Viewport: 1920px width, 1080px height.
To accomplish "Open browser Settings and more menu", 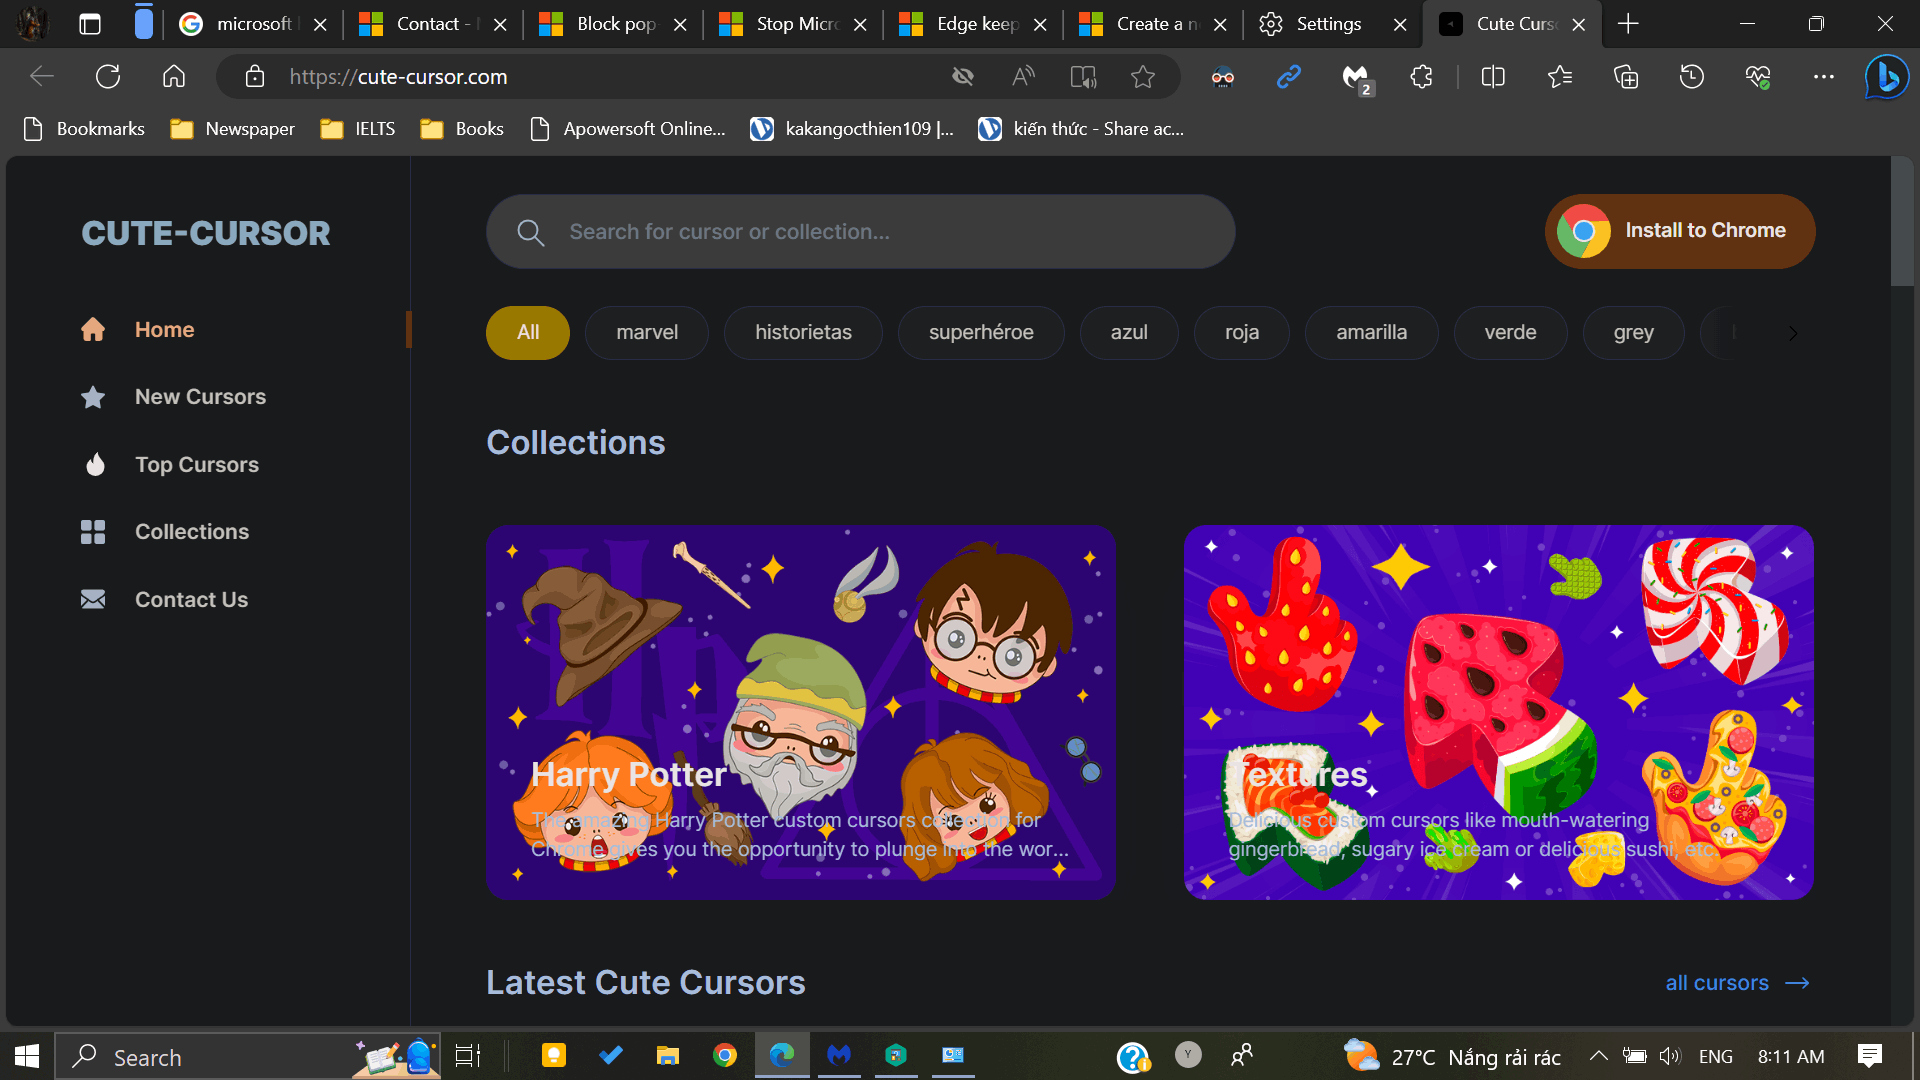I will pos(1824,77).
